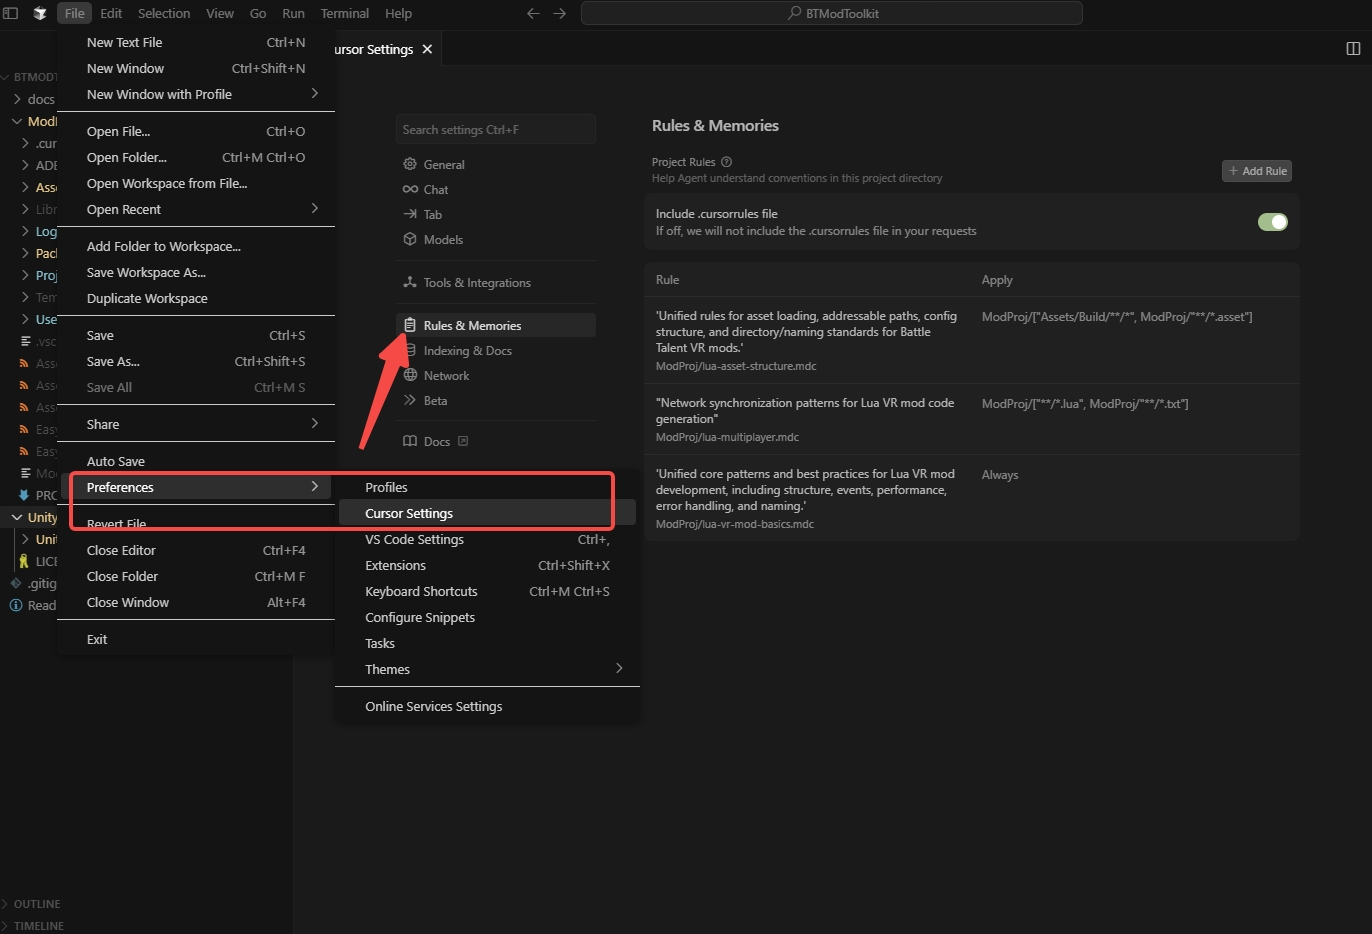1372x934 pixels.
Task: Collapse the Unity folder in explorer
Action: (17, 517)
